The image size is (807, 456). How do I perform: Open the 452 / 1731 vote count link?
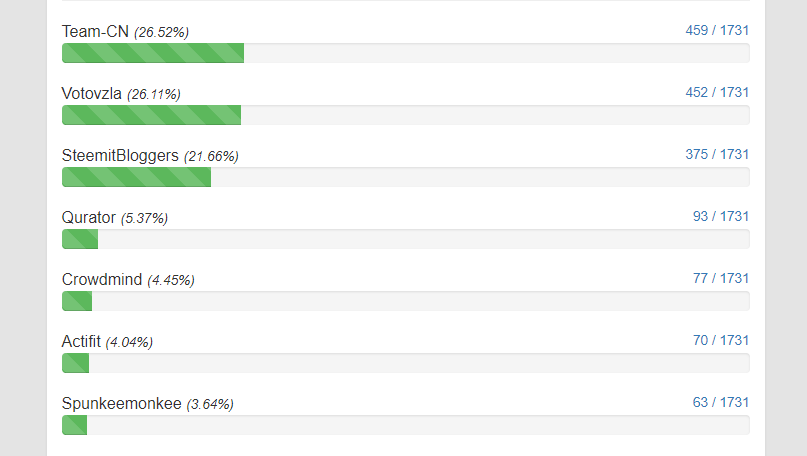717,92
